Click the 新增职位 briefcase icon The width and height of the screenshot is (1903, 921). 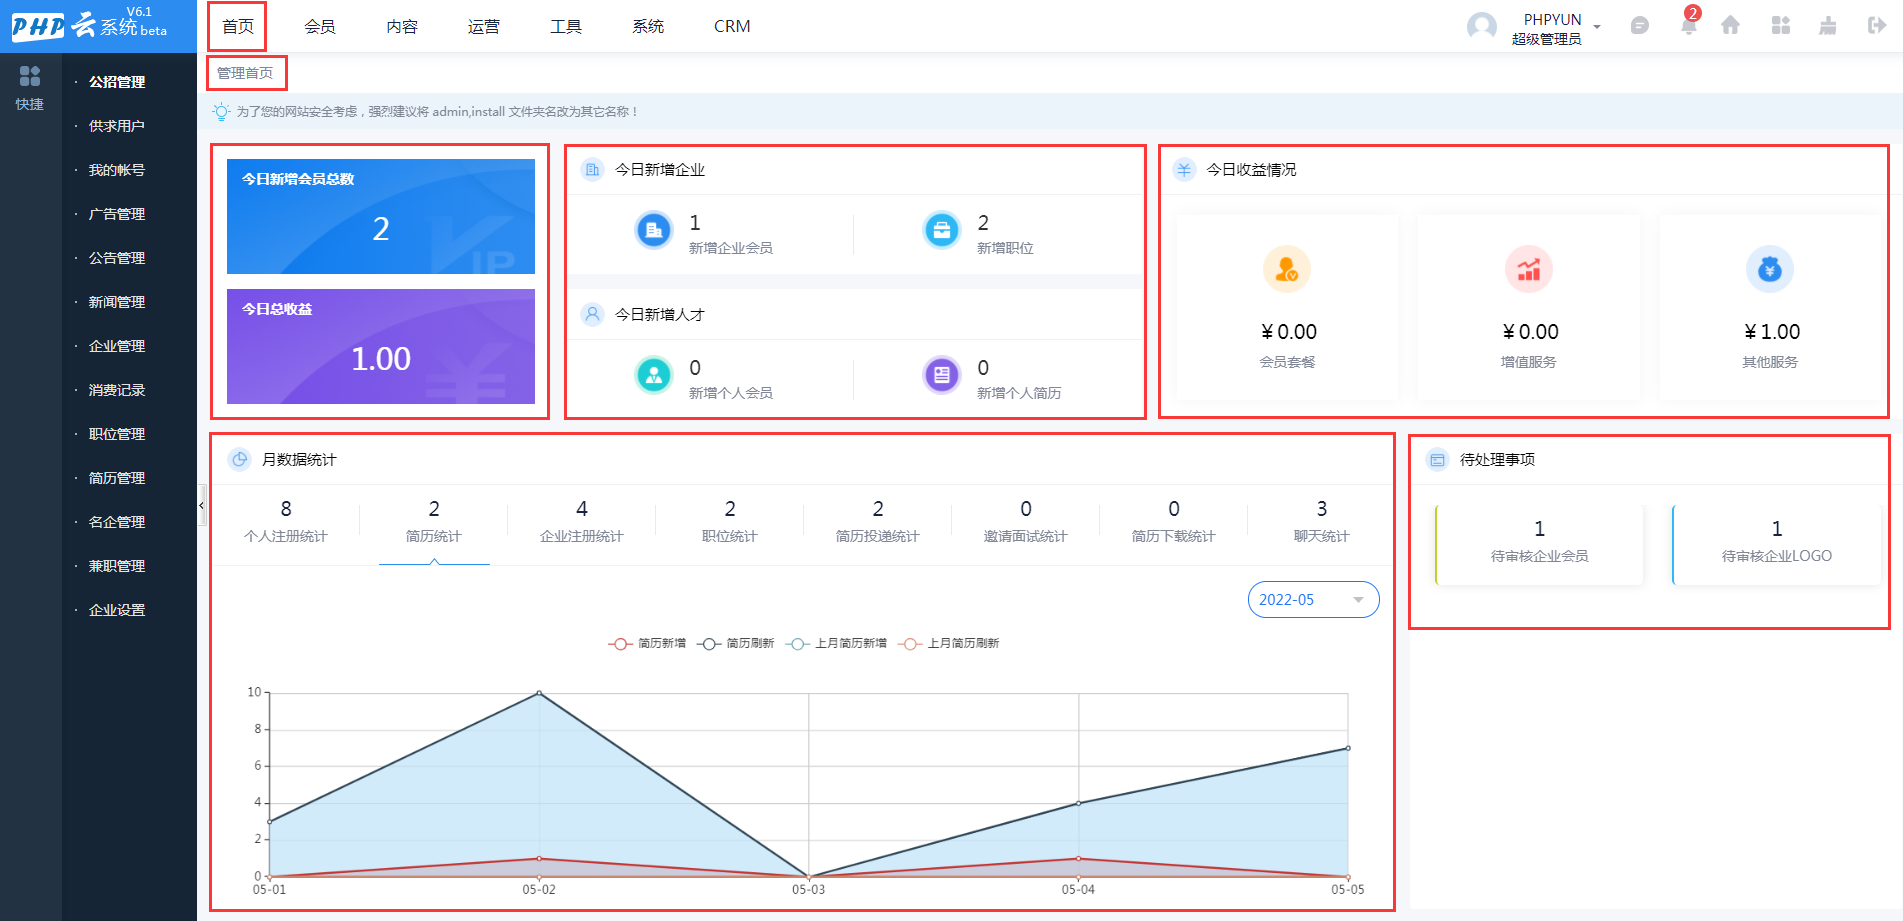coord(942,231)
